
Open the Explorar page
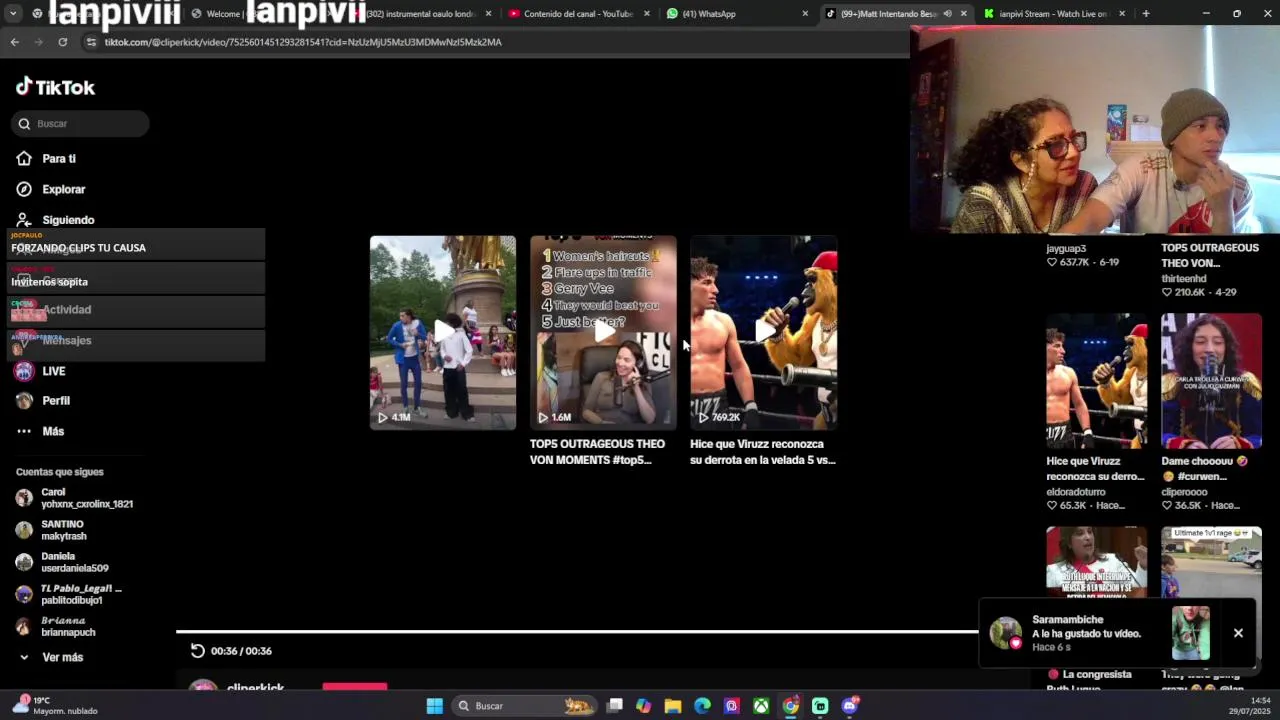[x=64, y=189]
